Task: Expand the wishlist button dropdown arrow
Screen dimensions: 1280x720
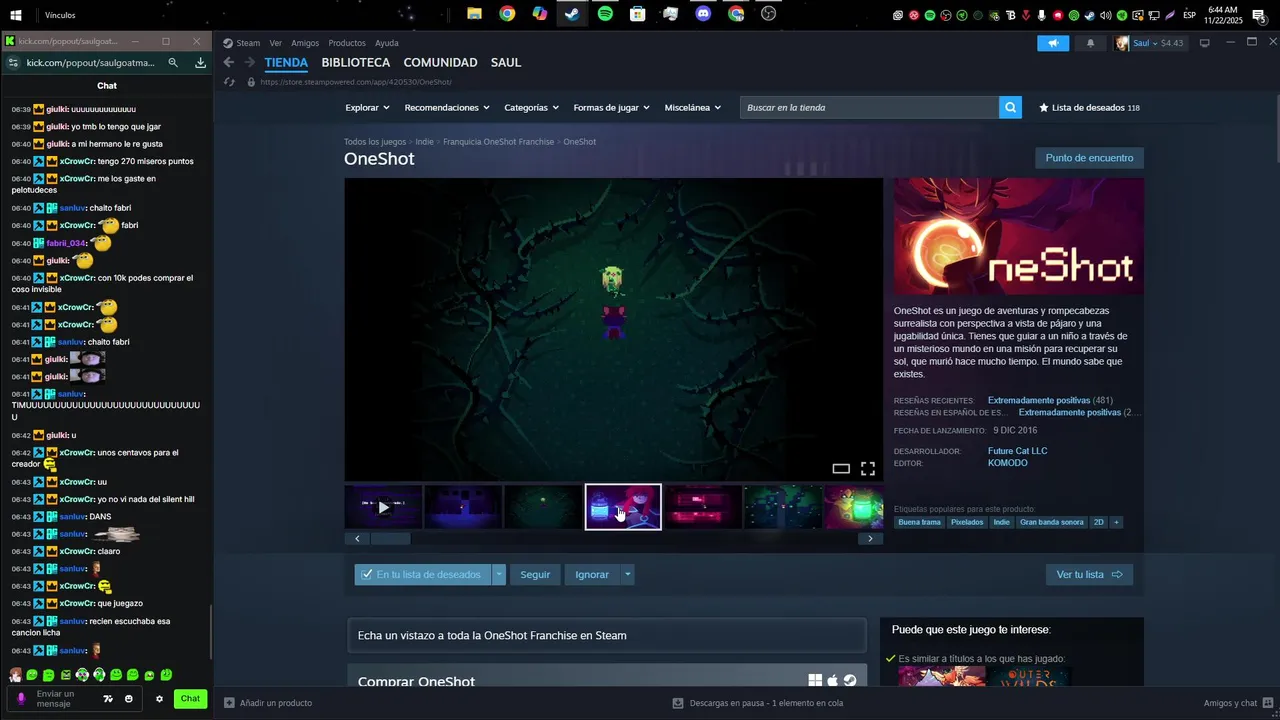Action: tap(499, 575)
